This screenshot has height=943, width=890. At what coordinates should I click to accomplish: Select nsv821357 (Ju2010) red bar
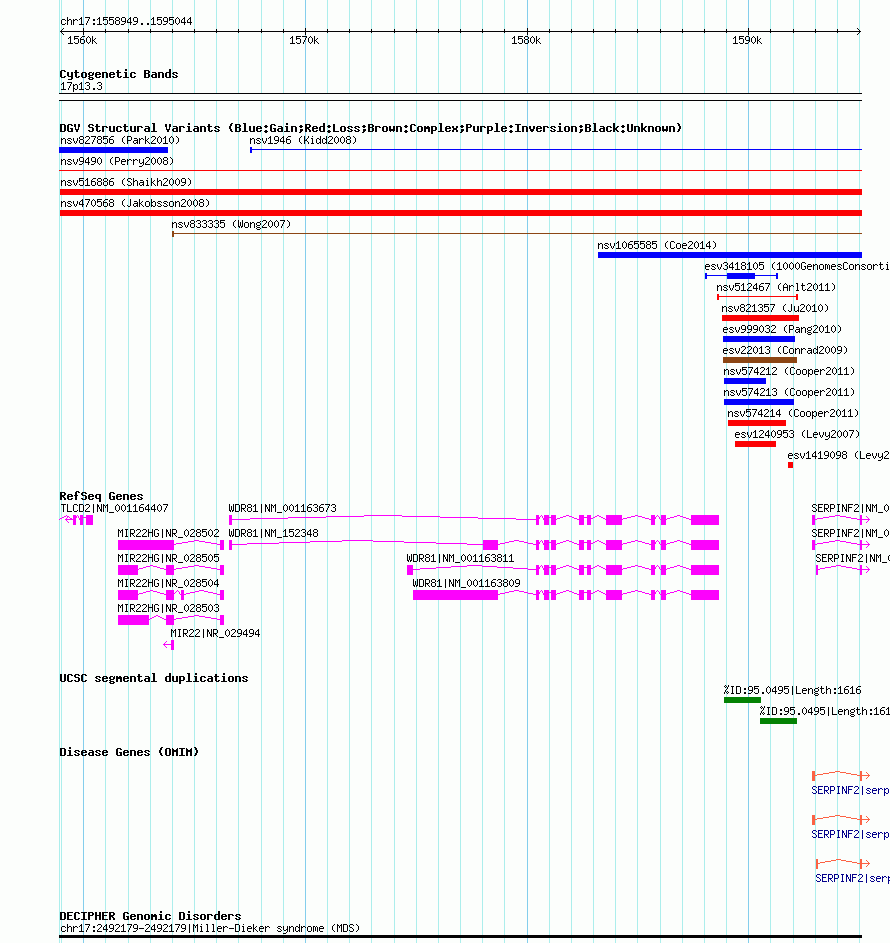760,318
